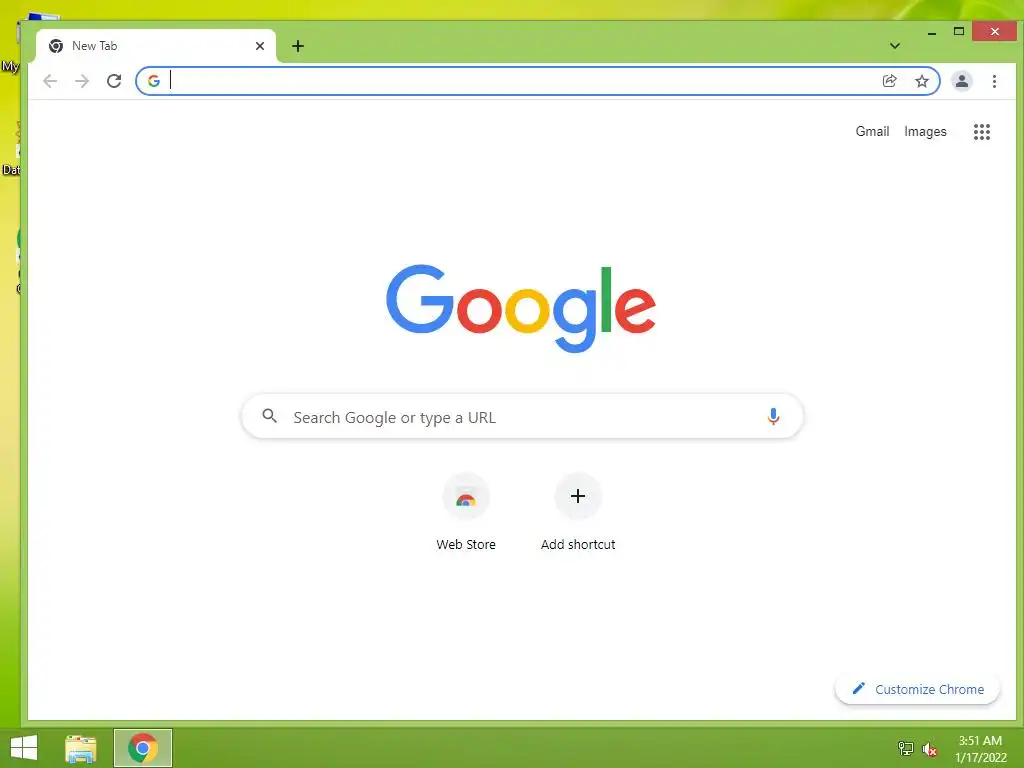Share this page using the share icon
This screenshot has height=768, width=1024.
click(x=889, y=81)
